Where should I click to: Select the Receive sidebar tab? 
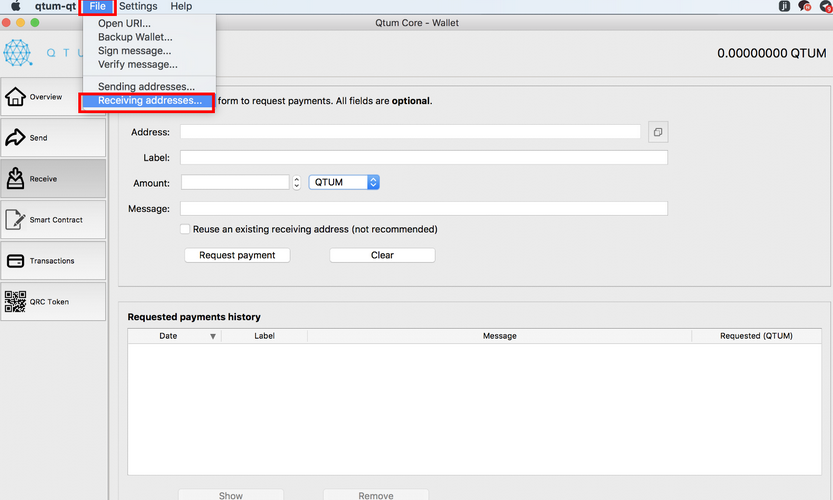click(53, 179)
